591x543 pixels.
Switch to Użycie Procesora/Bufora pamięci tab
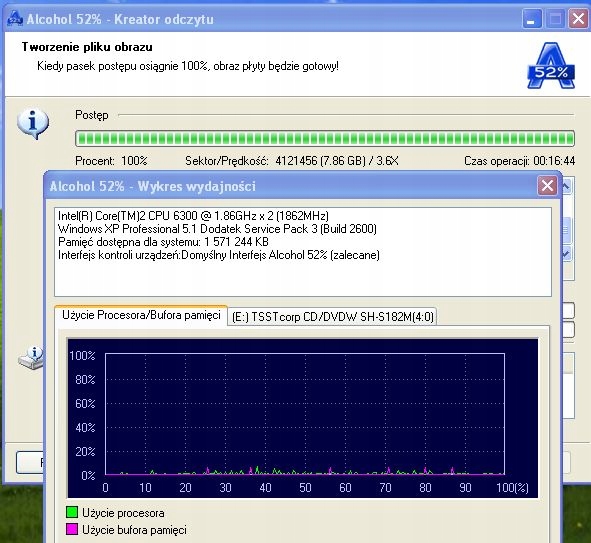pos(141,315)
